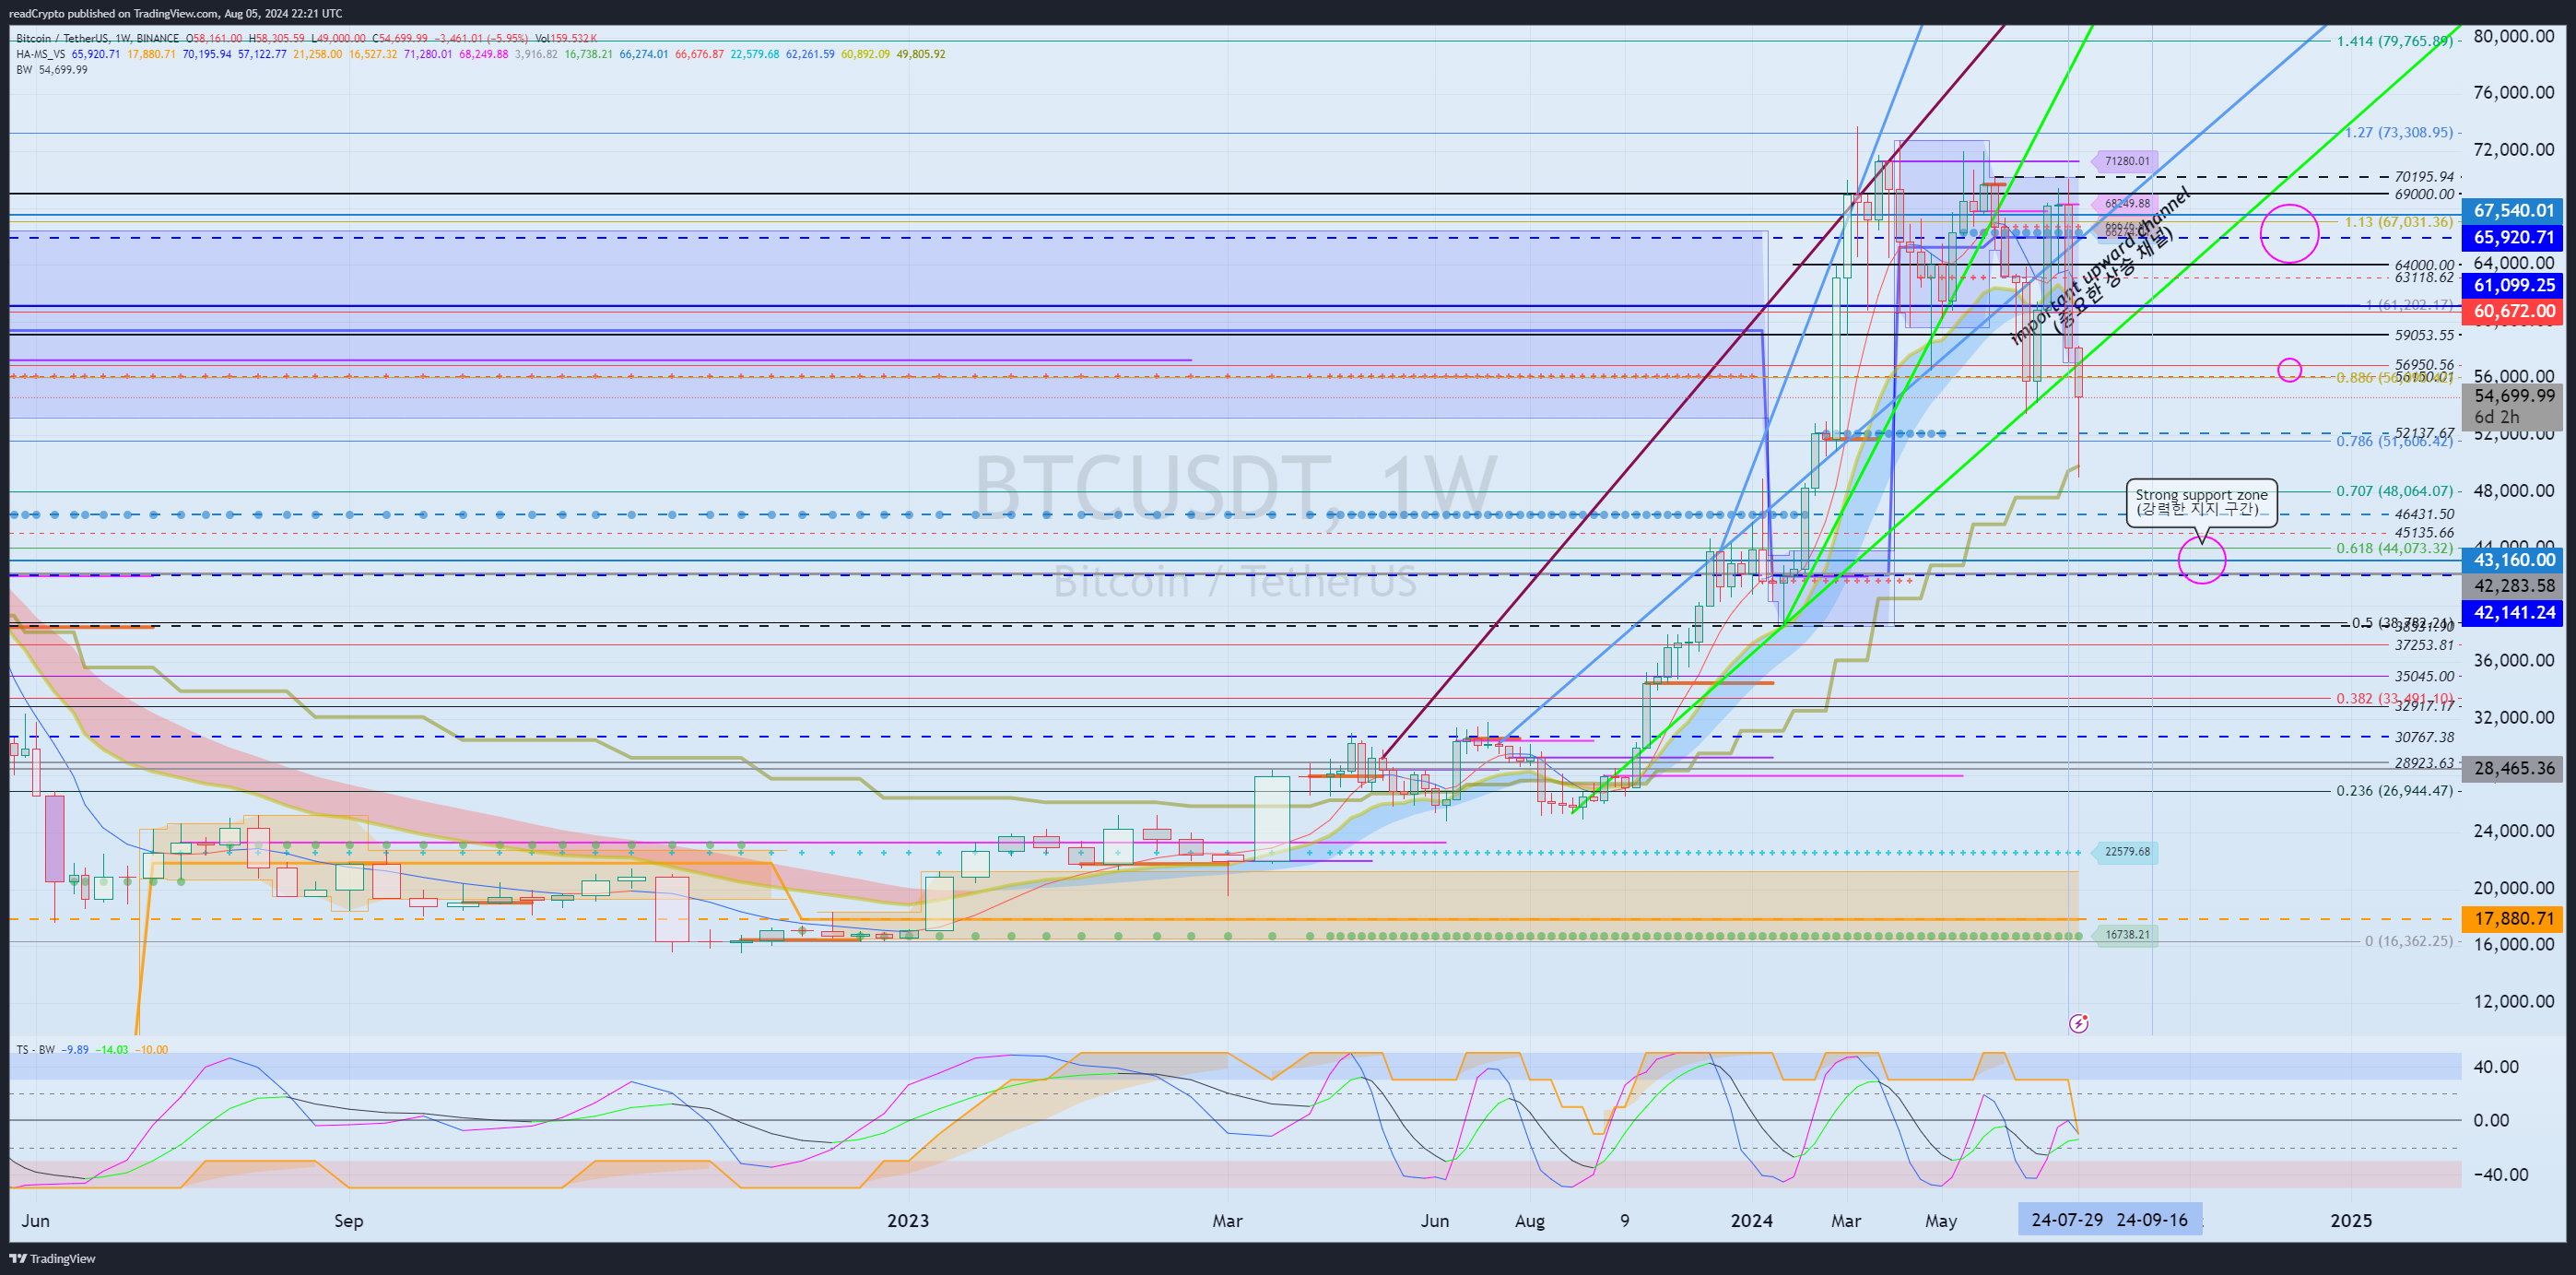Click the TradingView logo in bottom corner
Viewport: 2576px width, 1275px height.
click(53, 1258)
